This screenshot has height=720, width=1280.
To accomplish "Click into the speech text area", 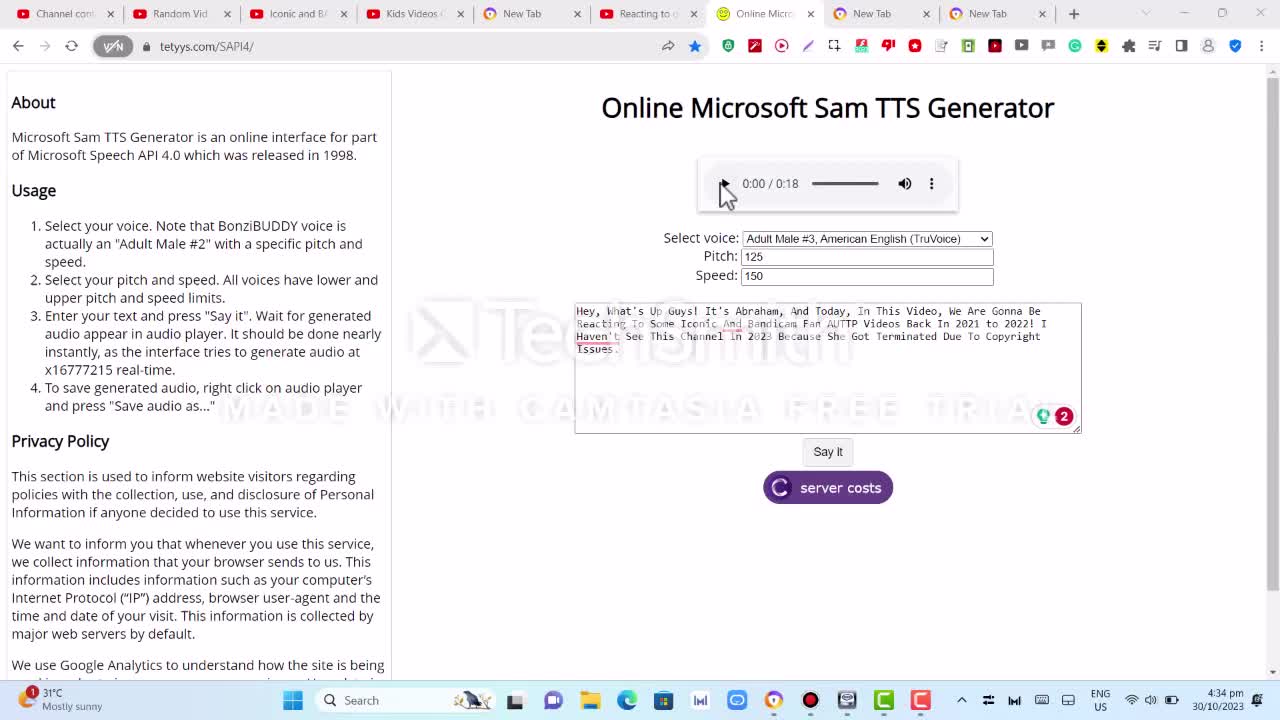I will click(x=828, y=368).
